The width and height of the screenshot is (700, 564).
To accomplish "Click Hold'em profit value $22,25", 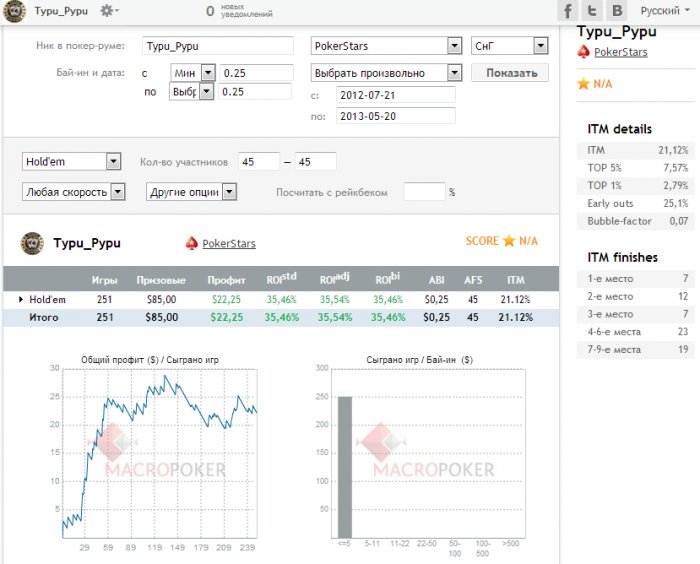I will 226,299.
